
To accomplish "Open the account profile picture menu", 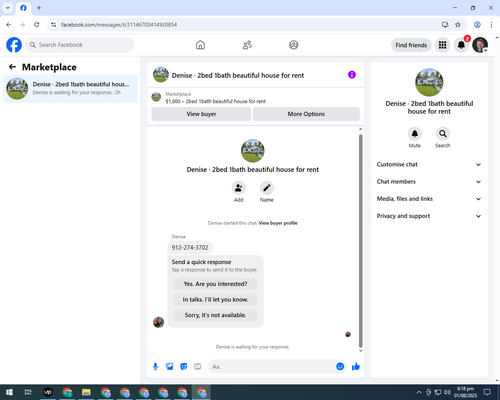I will coord(480,45).
